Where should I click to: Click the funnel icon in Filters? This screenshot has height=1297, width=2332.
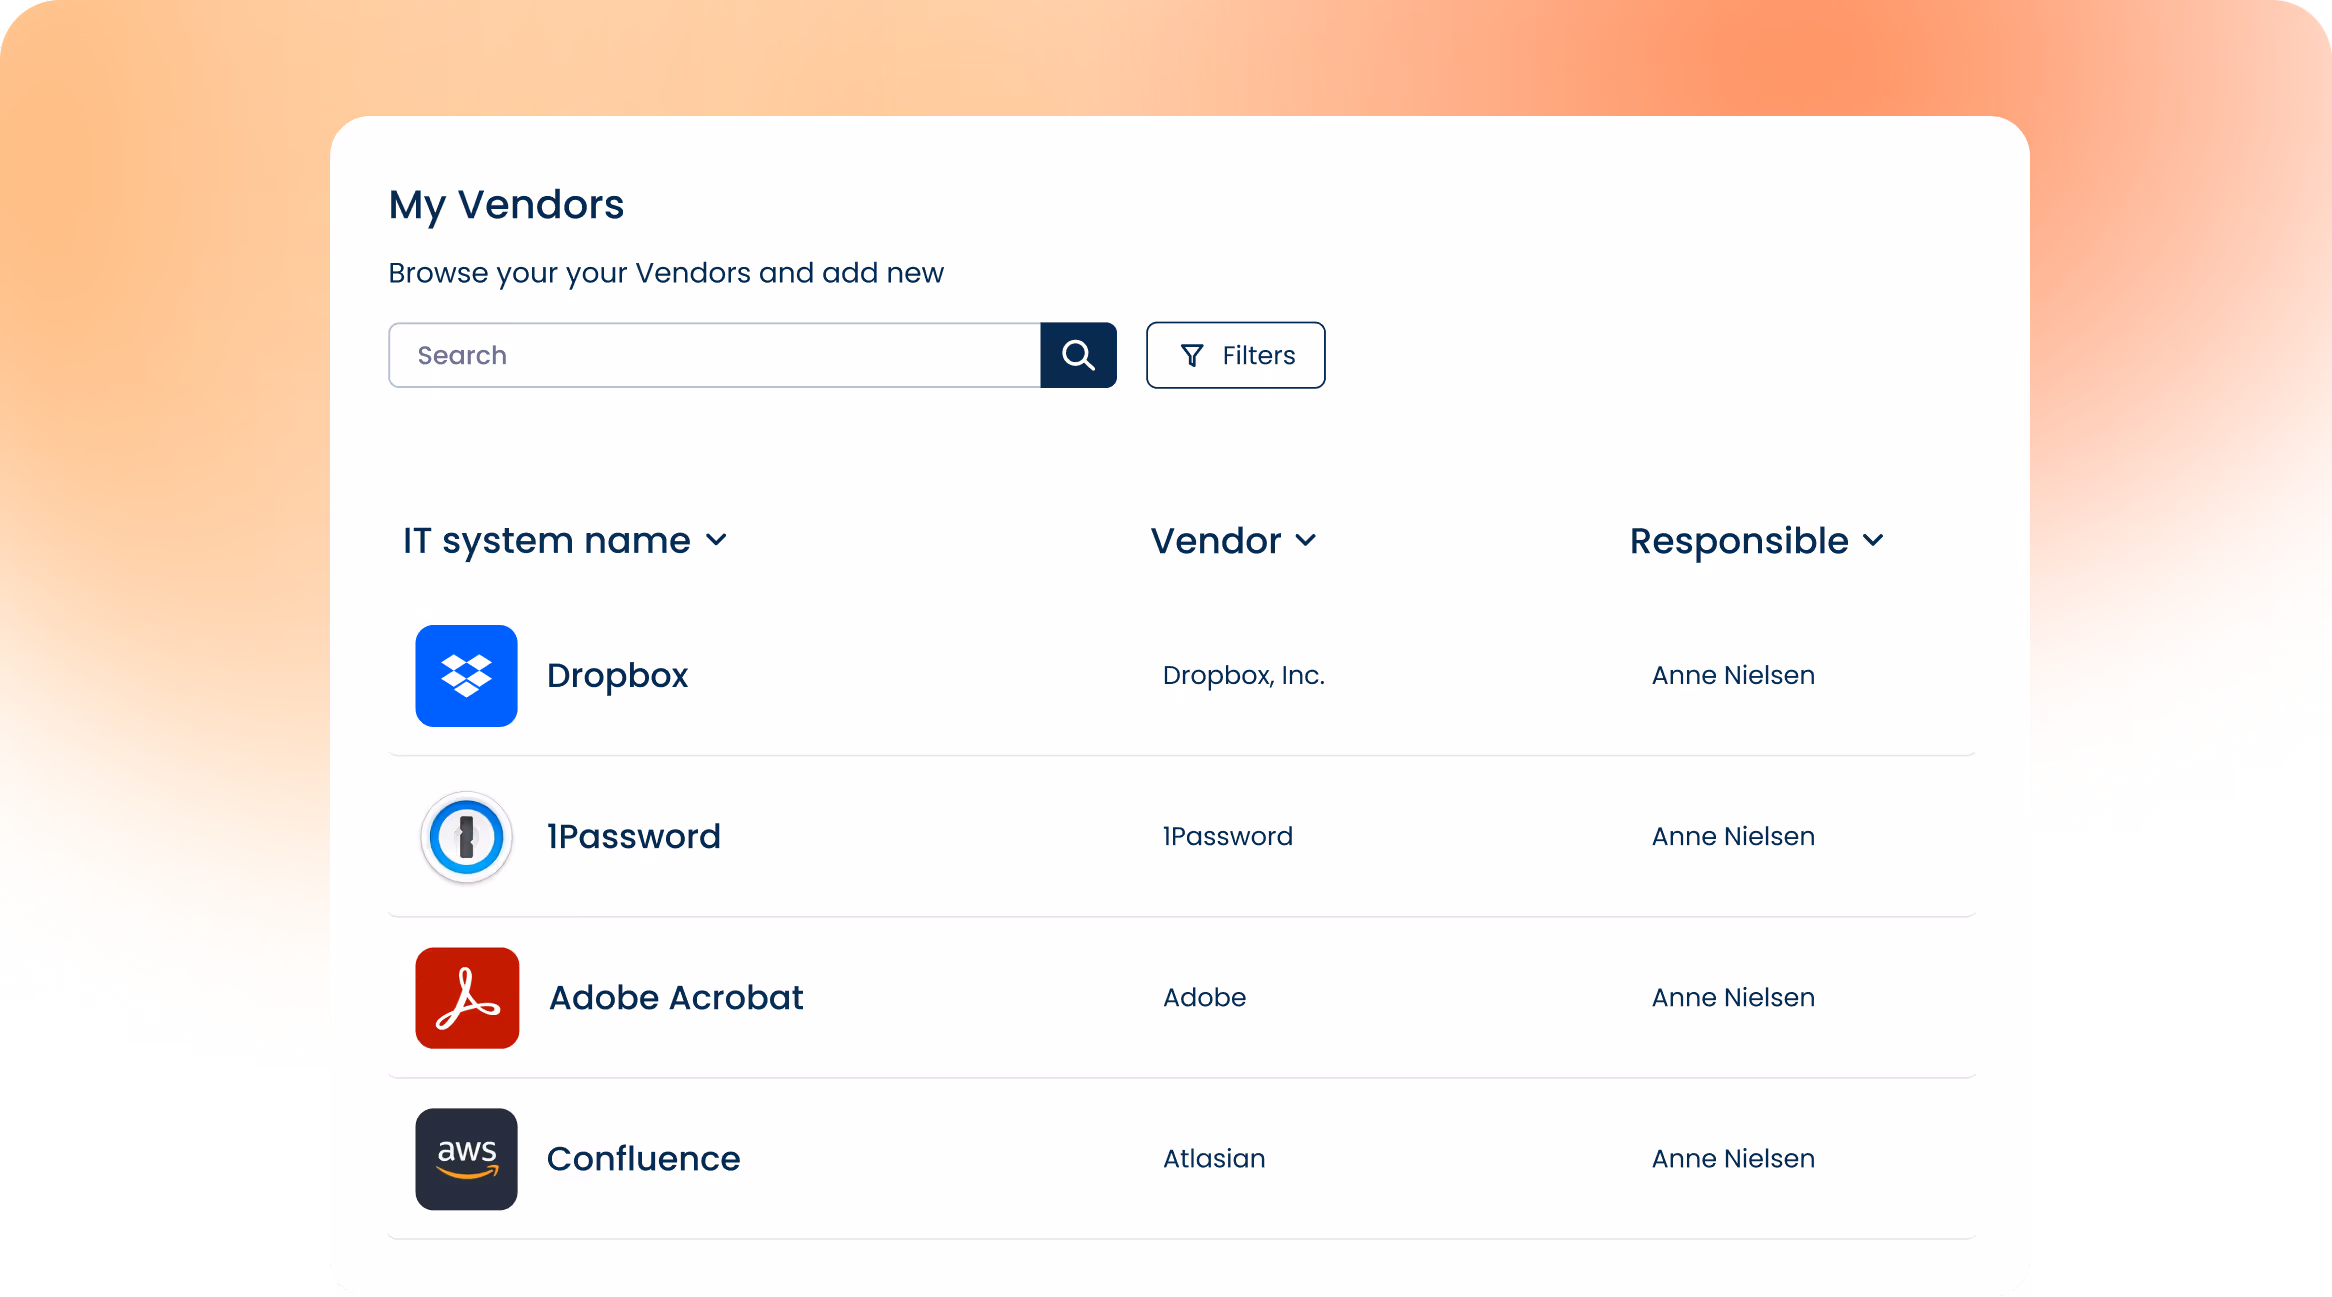(1191, 355)
